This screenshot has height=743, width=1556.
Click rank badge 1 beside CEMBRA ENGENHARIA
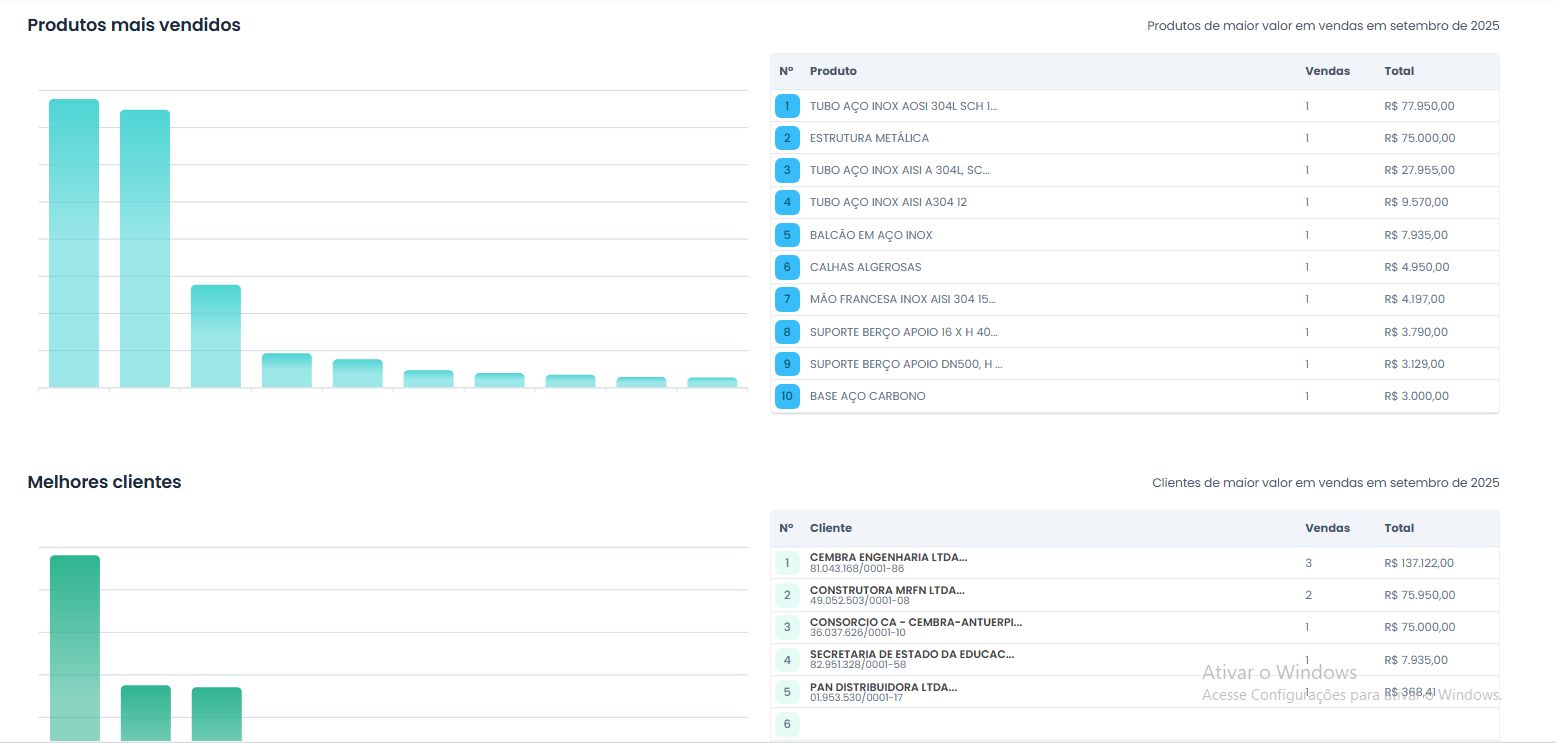click(787, 563)
